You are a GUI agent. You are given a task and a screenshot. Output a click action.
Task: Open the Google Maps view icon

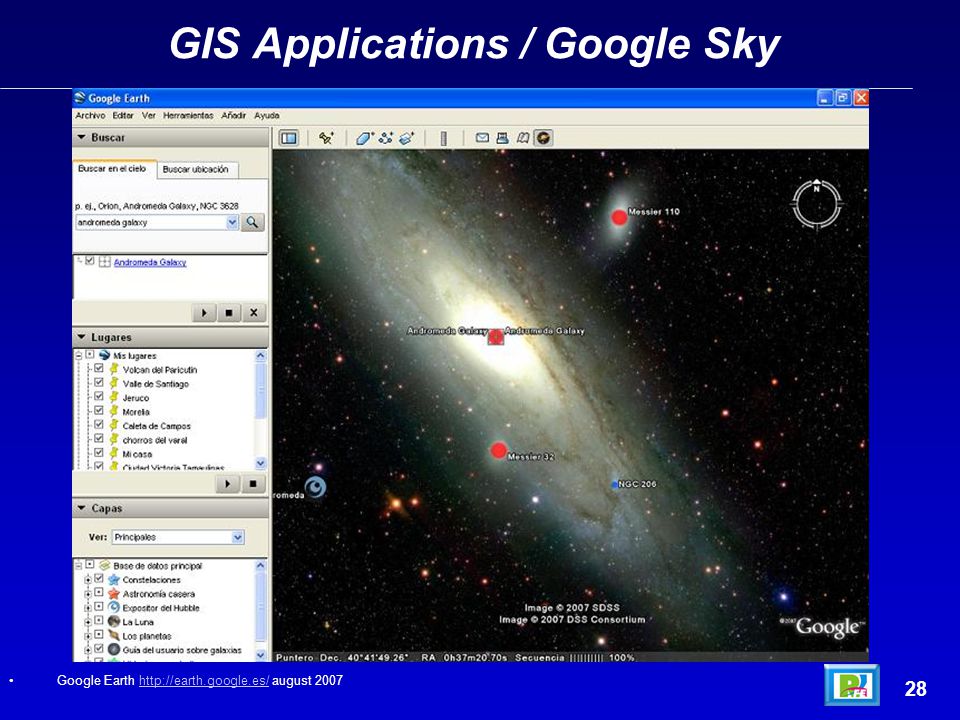pos(523,138)
